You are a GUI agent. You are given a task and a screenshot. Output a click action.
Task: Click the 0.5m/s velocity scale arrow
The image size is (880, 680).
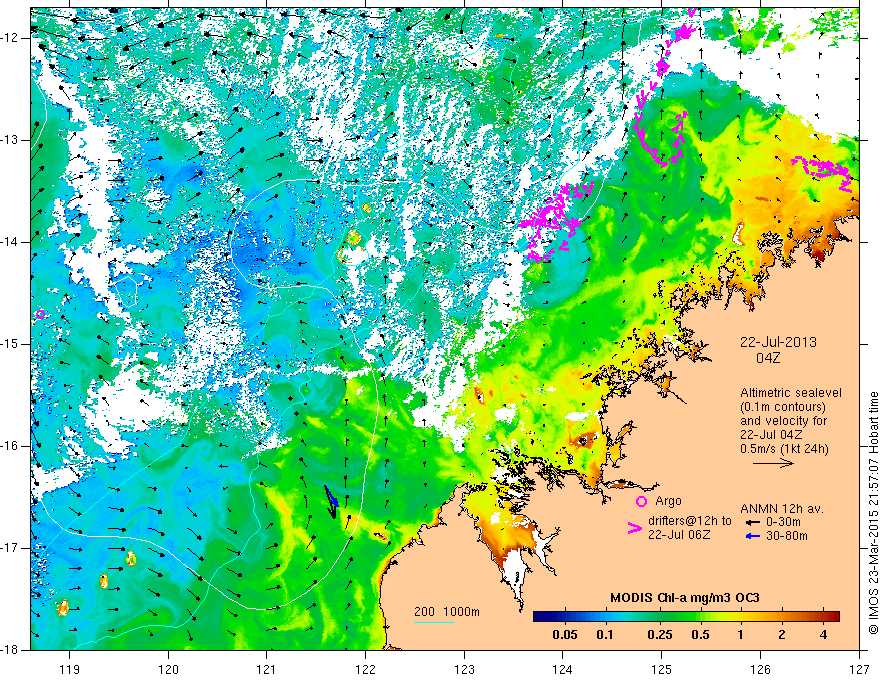(x=773, y=463)
